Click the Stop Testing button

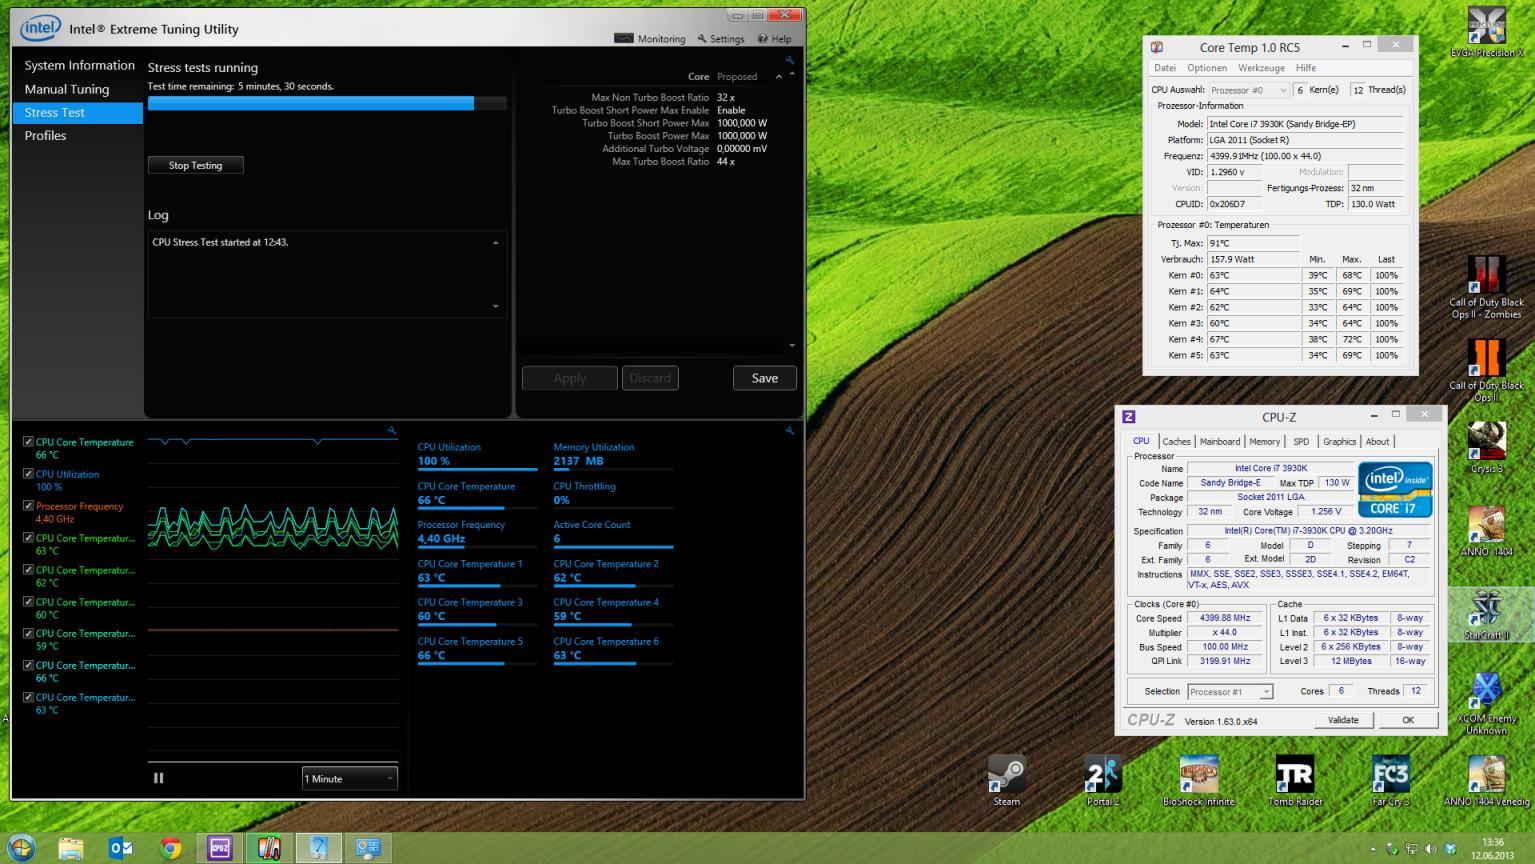(x=196, y=165)
